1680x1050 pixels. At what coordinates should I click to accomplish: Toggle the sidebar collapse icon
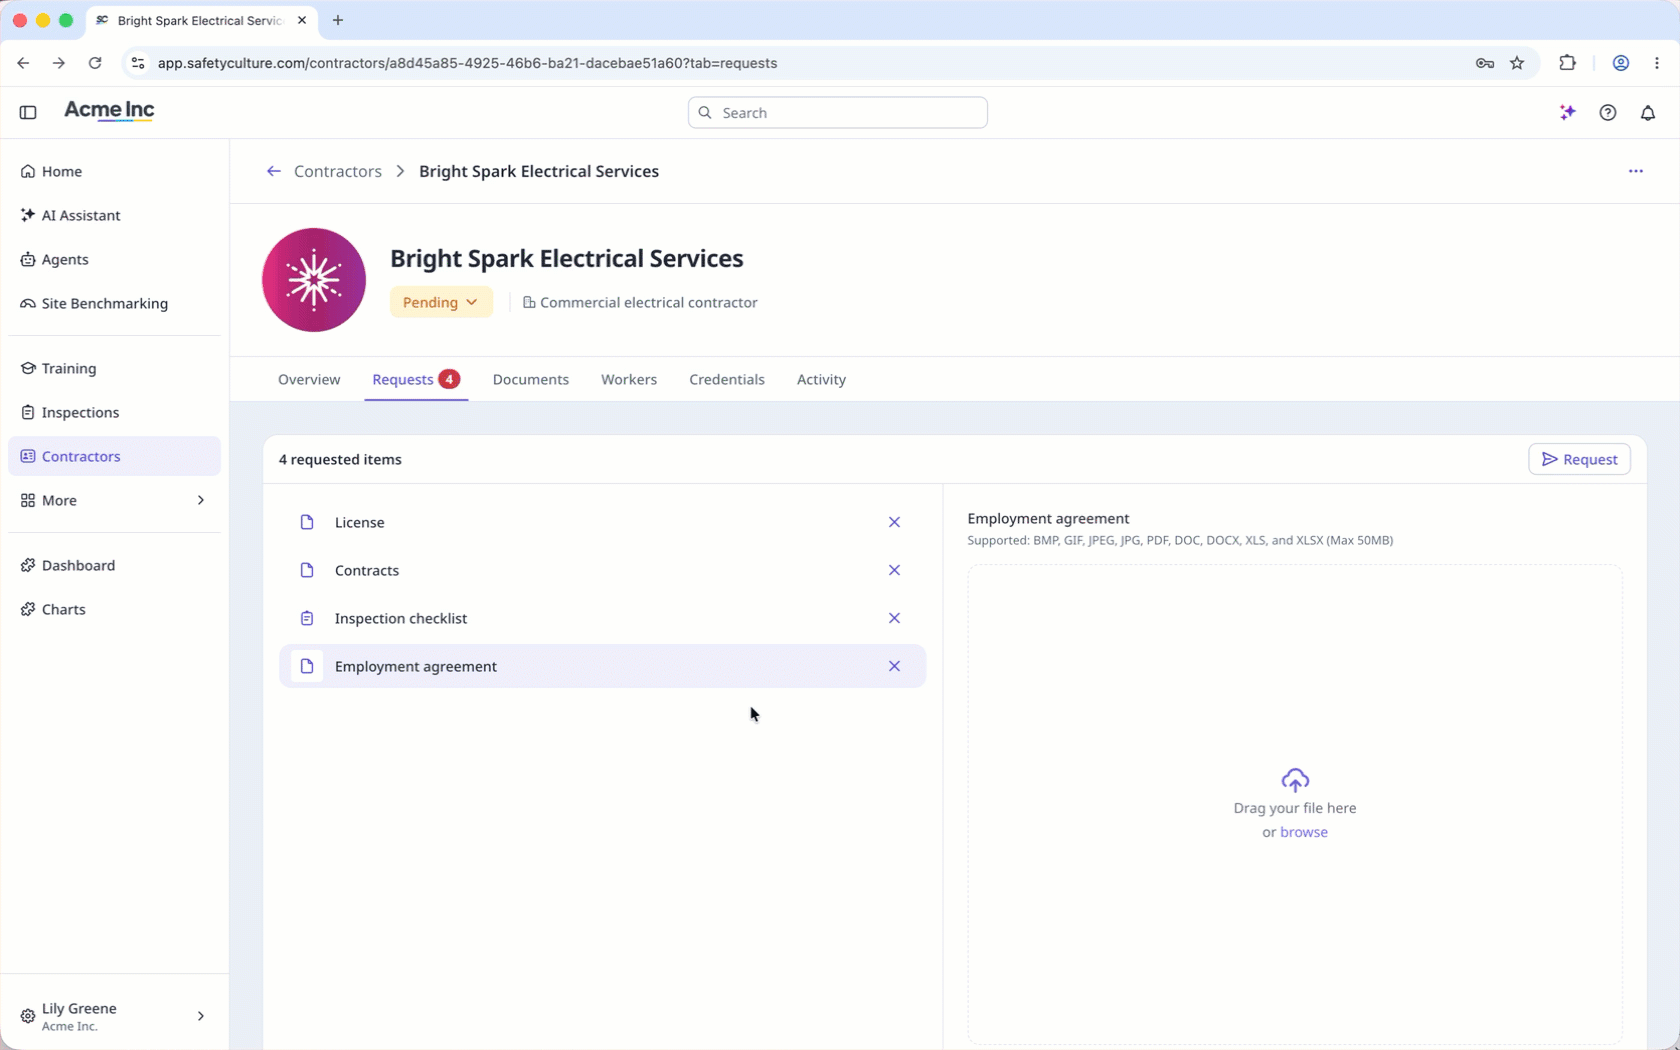tap(28, 112)
